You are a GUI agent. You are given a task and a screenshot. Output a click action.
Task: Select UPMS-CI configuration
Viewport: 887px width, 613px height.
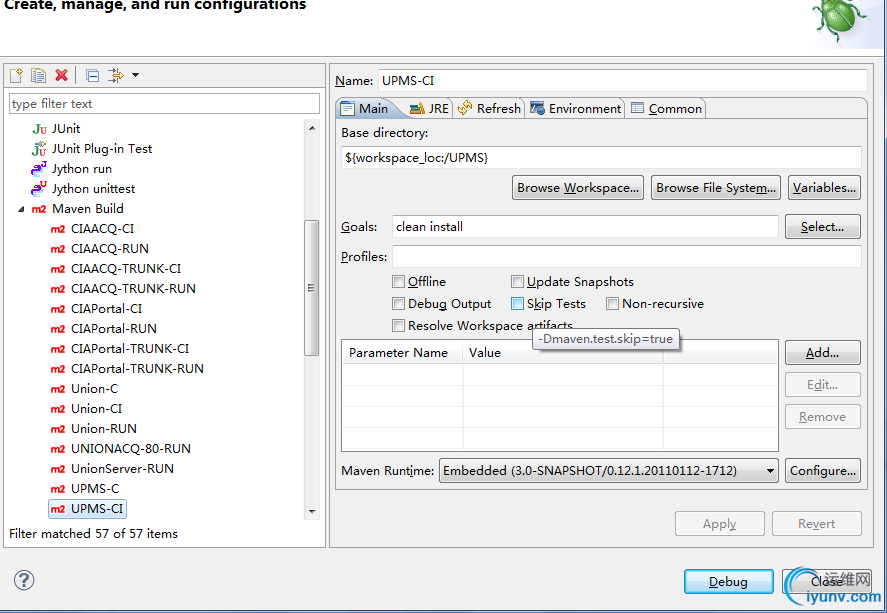(x=87, y=508)
